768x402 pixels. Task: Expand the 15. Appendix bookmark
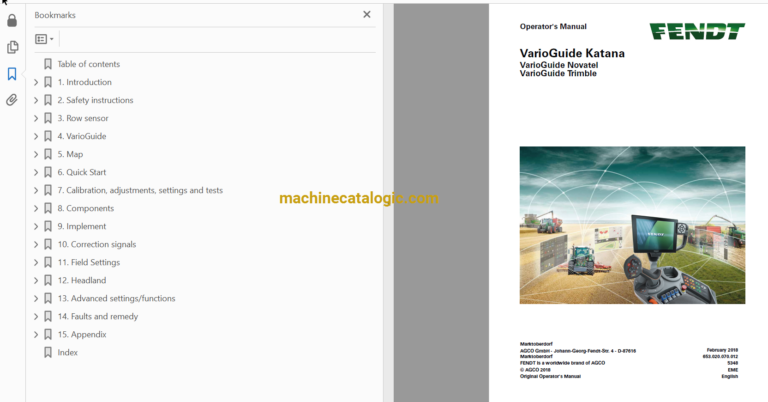tap(36, 334)
